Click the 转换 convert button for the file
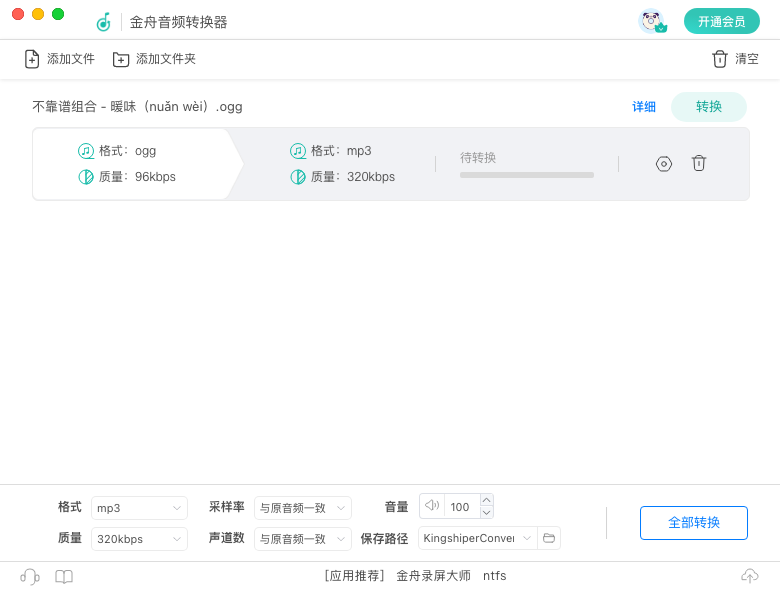 (x=709, y=106)
